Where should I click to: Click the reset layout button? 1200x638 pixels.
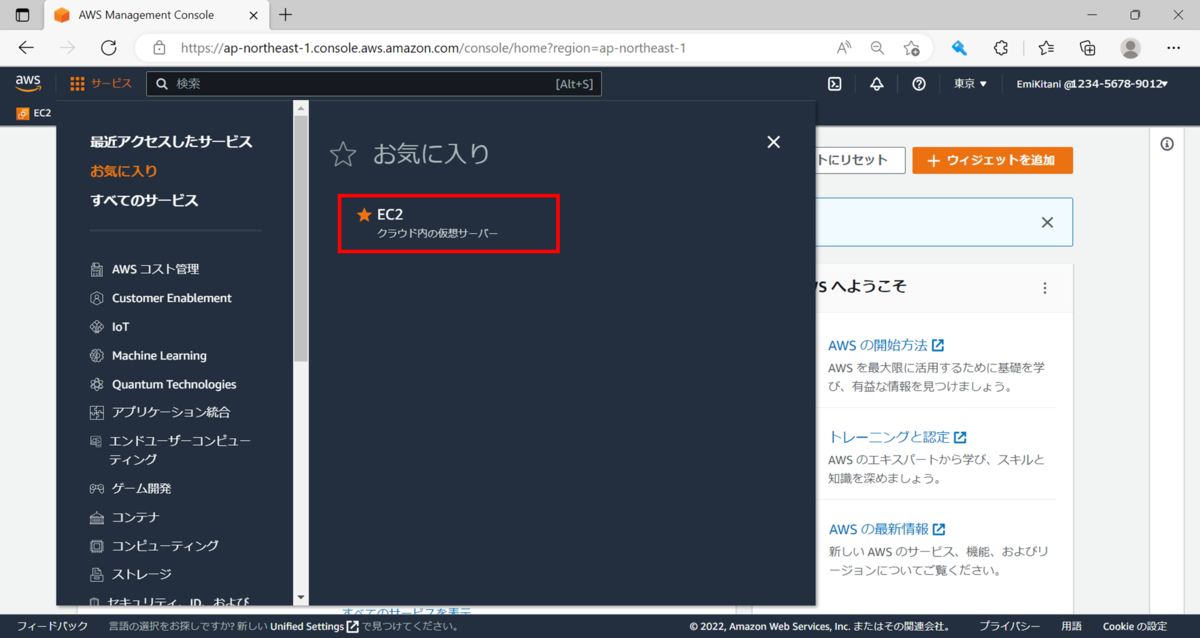[860, 161]
